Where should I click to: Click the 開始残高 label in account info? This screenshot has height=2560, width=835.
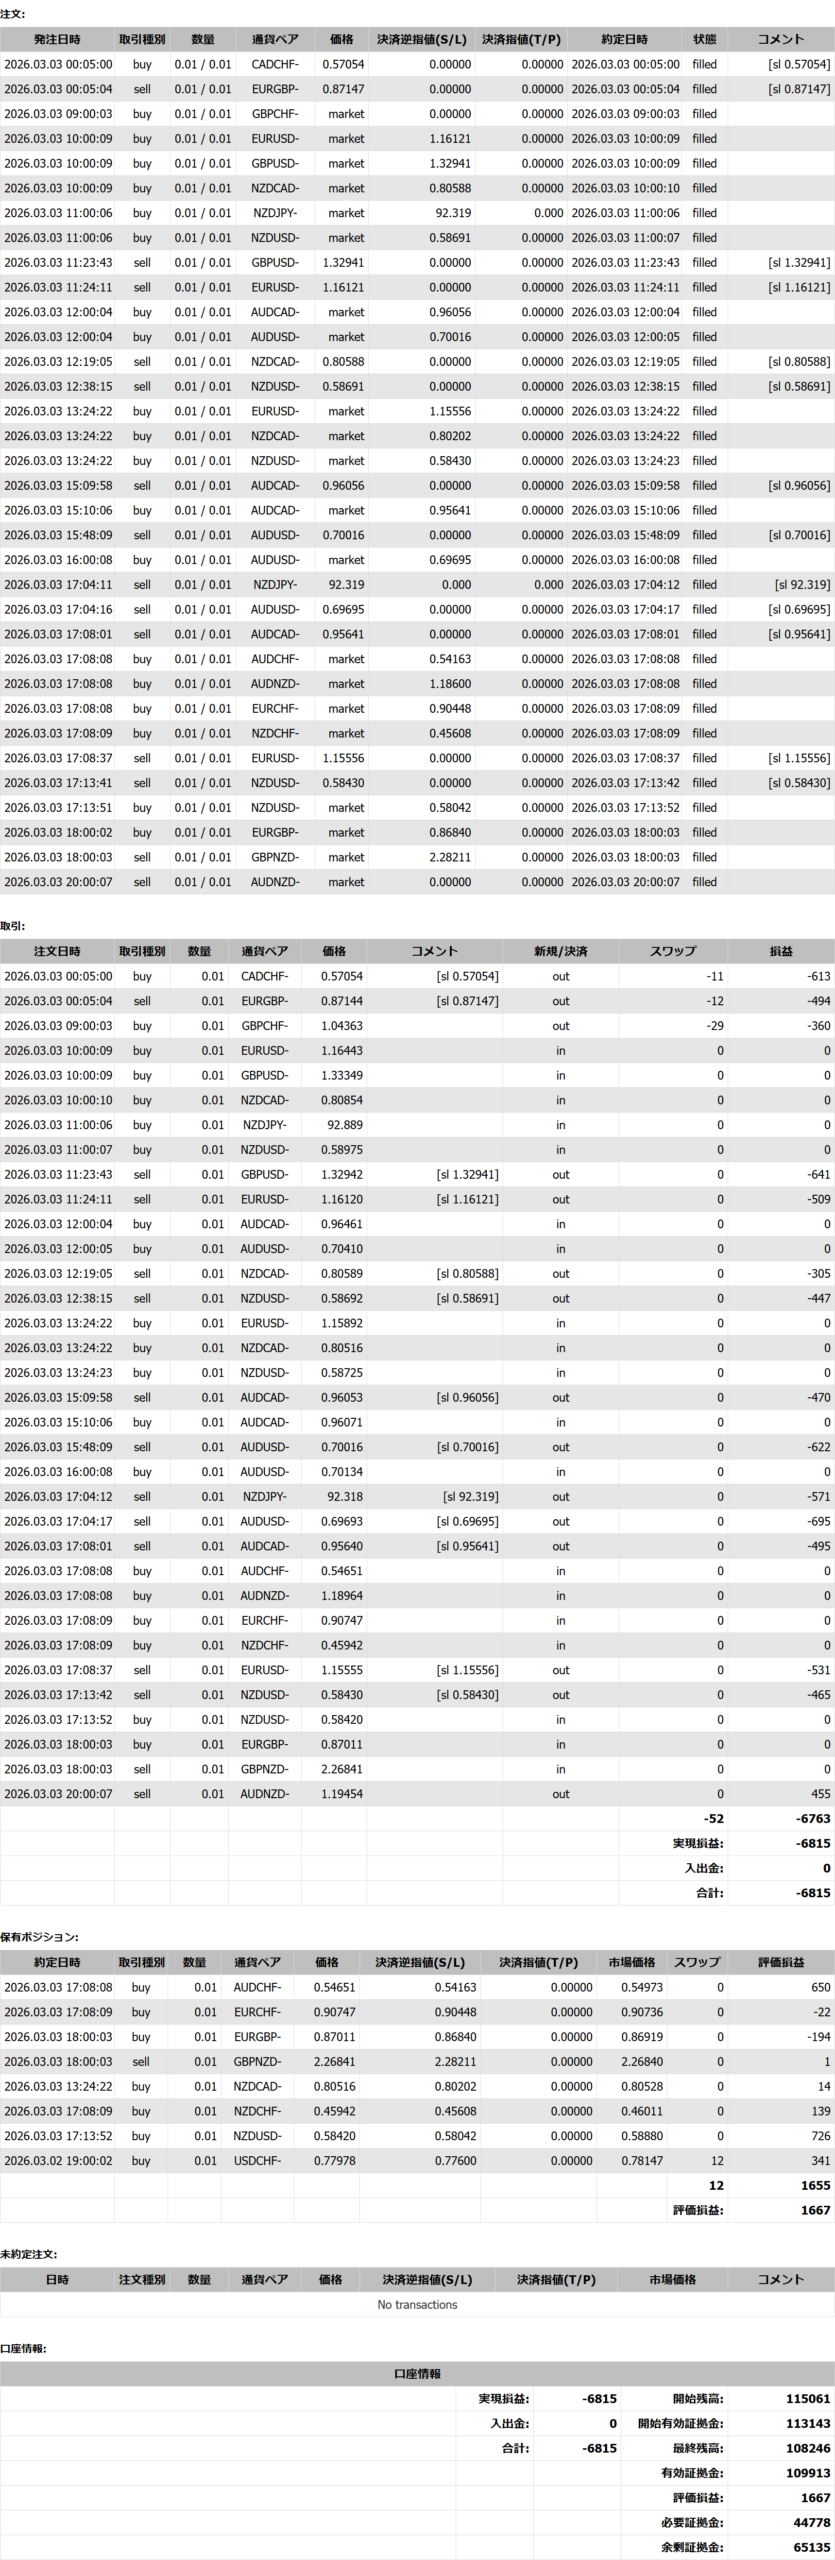point(697,2398)
